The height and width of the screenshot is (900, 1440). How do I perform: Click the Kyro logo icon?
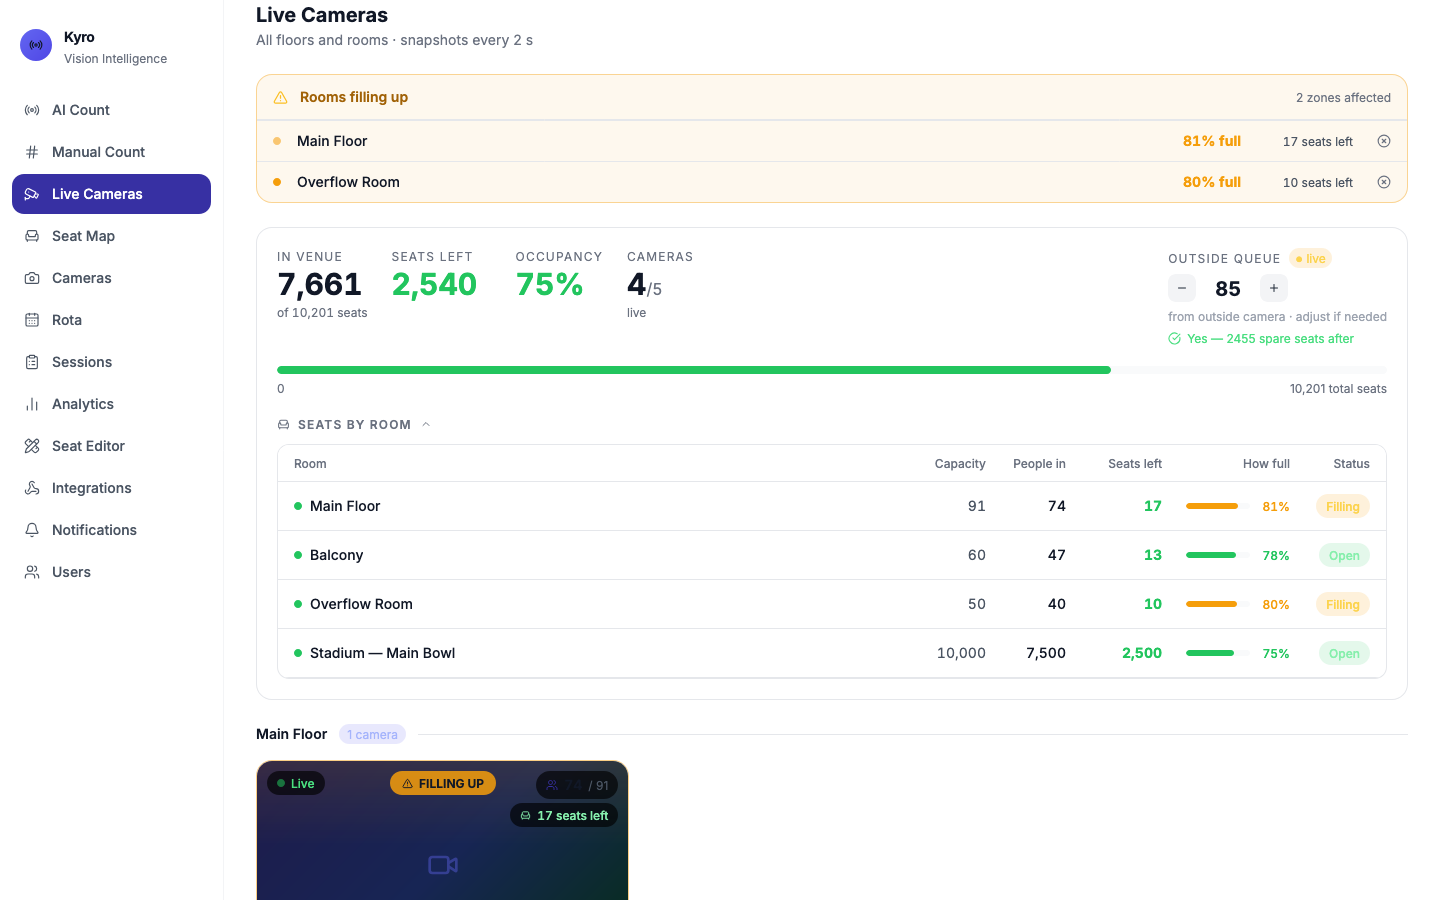[36, 45]
